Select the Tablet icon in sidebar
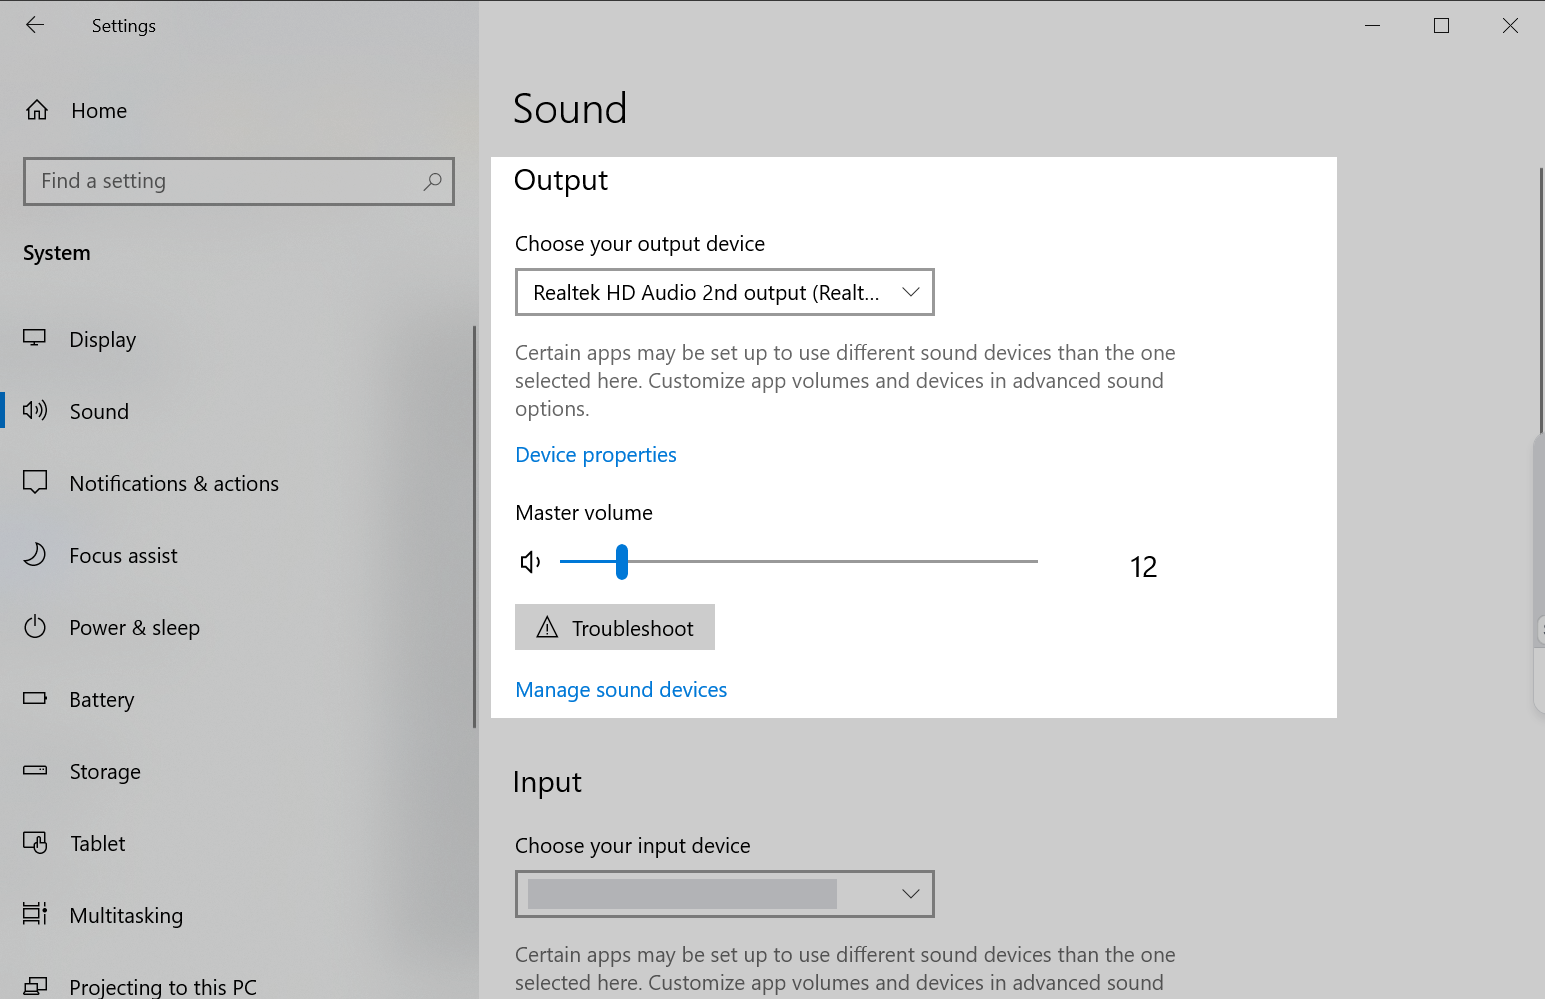The width and height of the screenshot is (1545, 999). tap(36, 843)
